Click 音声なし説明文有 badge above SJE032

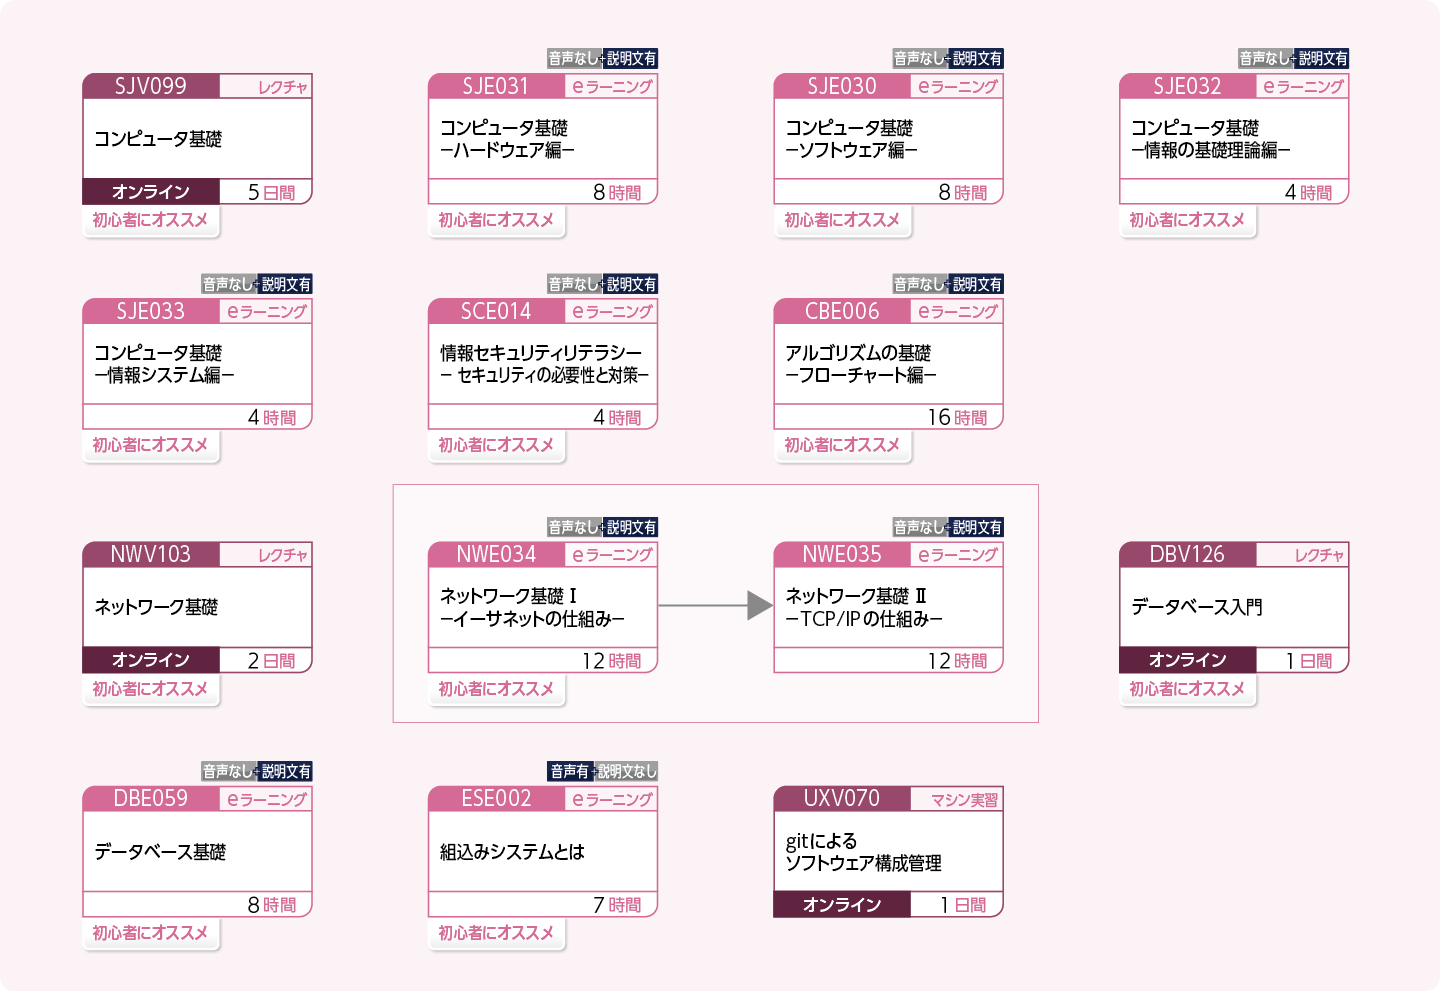[x=1294, y=59]
